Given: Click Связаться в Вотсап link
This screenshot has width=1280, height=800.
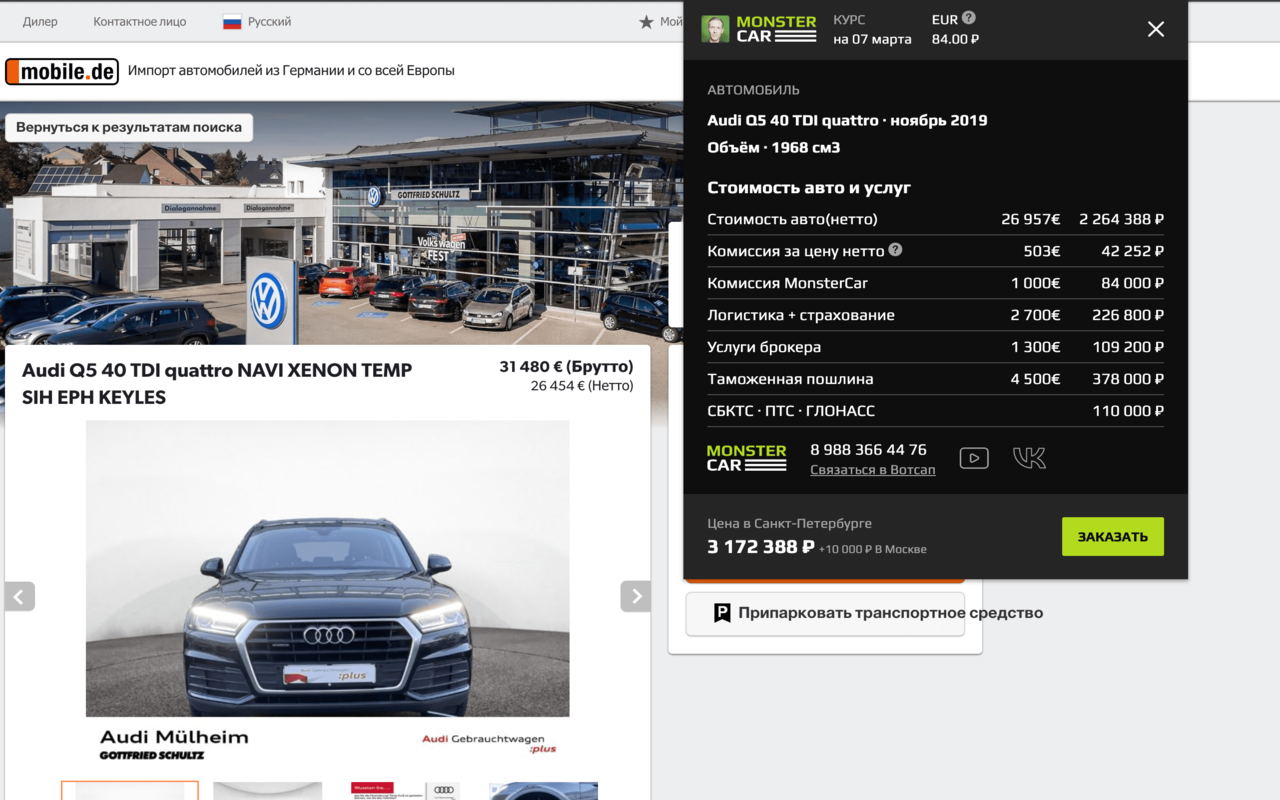Looking at the screenshot, I should pyautogui.click(x=872, y=470).
